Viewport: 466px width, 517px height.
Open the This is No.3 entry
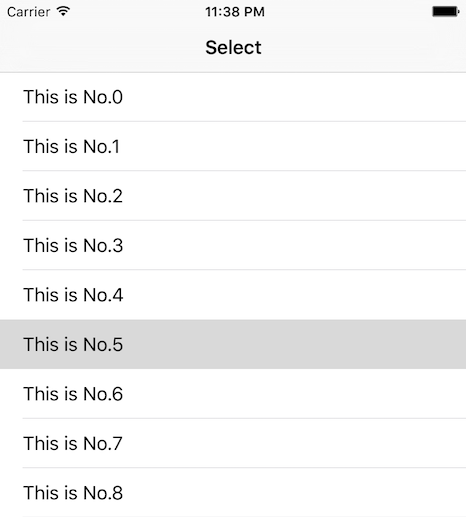pos(233,245)
